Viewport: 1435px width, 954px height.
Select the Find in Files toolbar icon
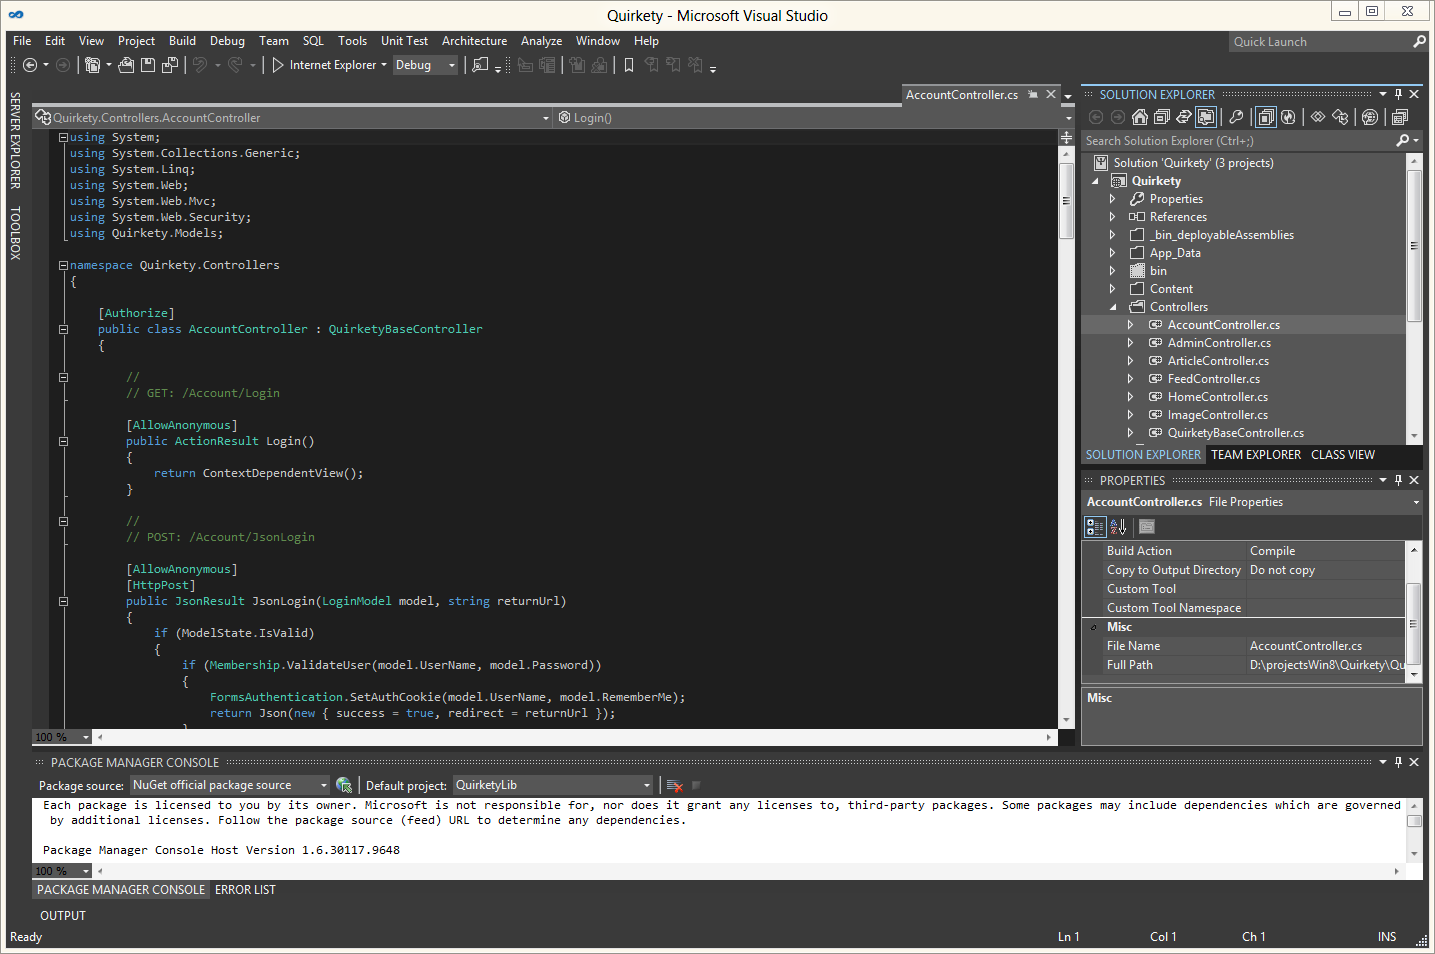pyautogui.click(x=480, y=65)
